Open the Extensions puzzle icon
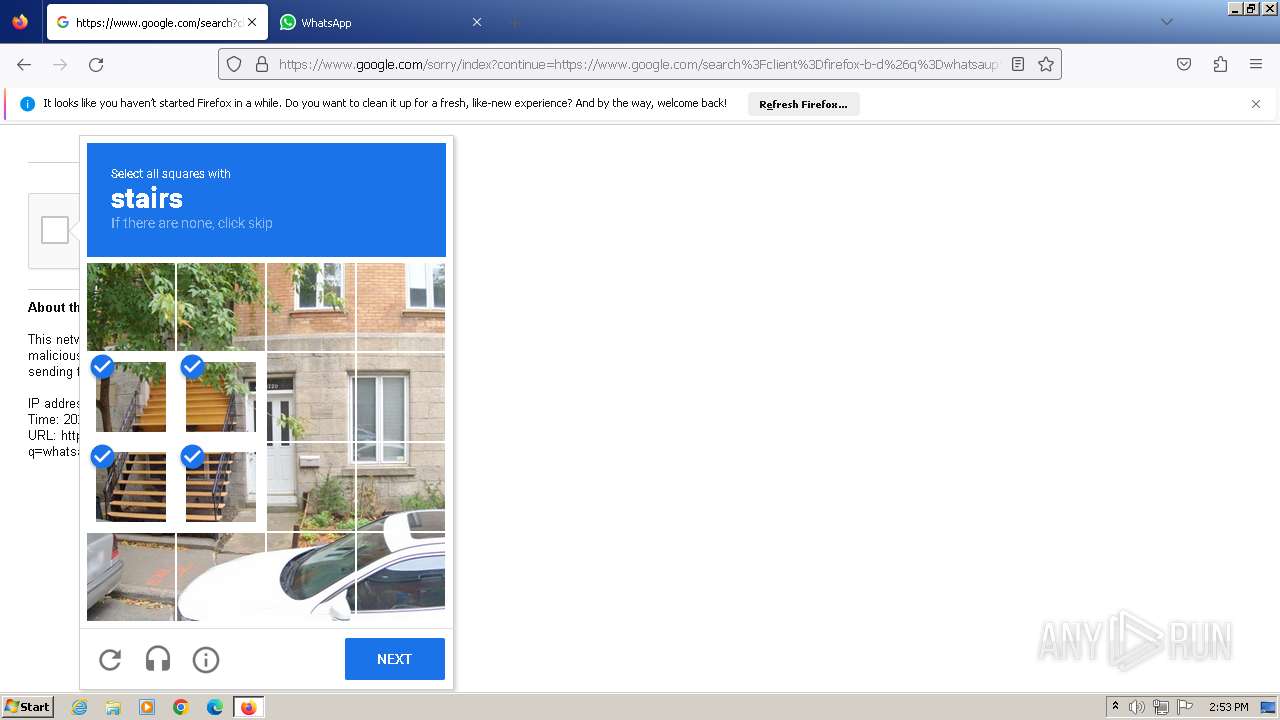The height and width of the screenshot is (720, 1280). click(x=1220, y=64)
